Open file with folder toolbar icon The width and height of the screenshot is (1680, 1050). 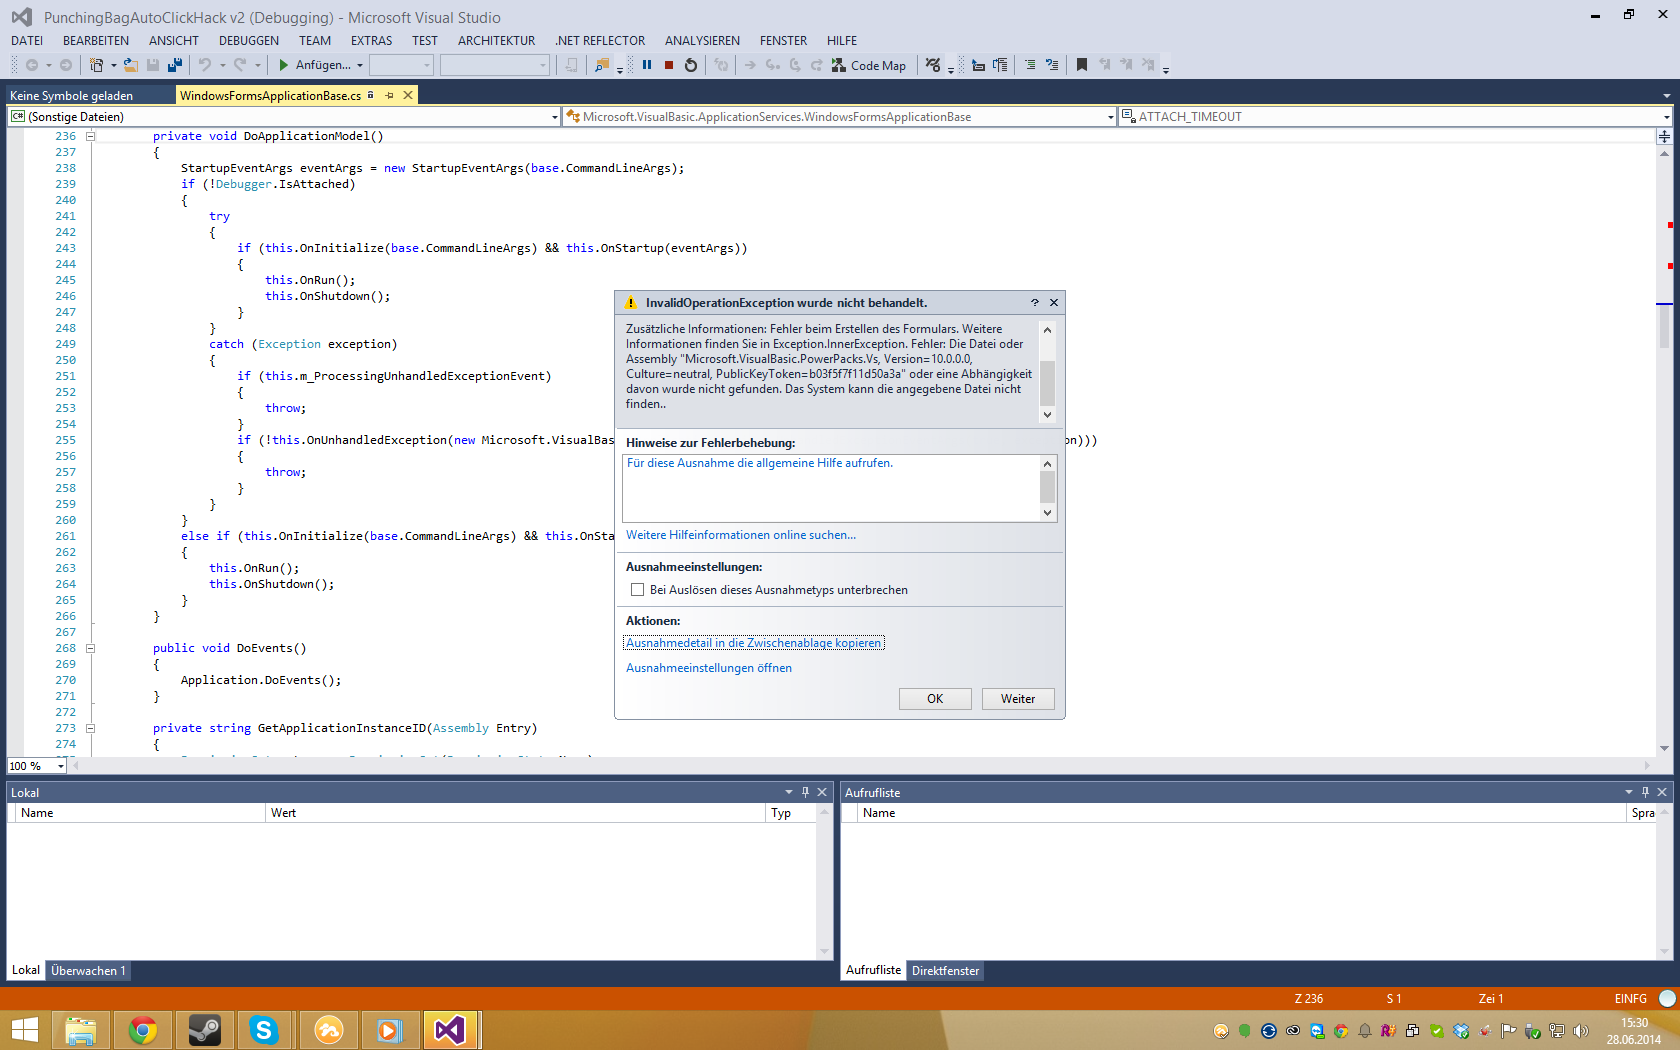click(130, 65)
